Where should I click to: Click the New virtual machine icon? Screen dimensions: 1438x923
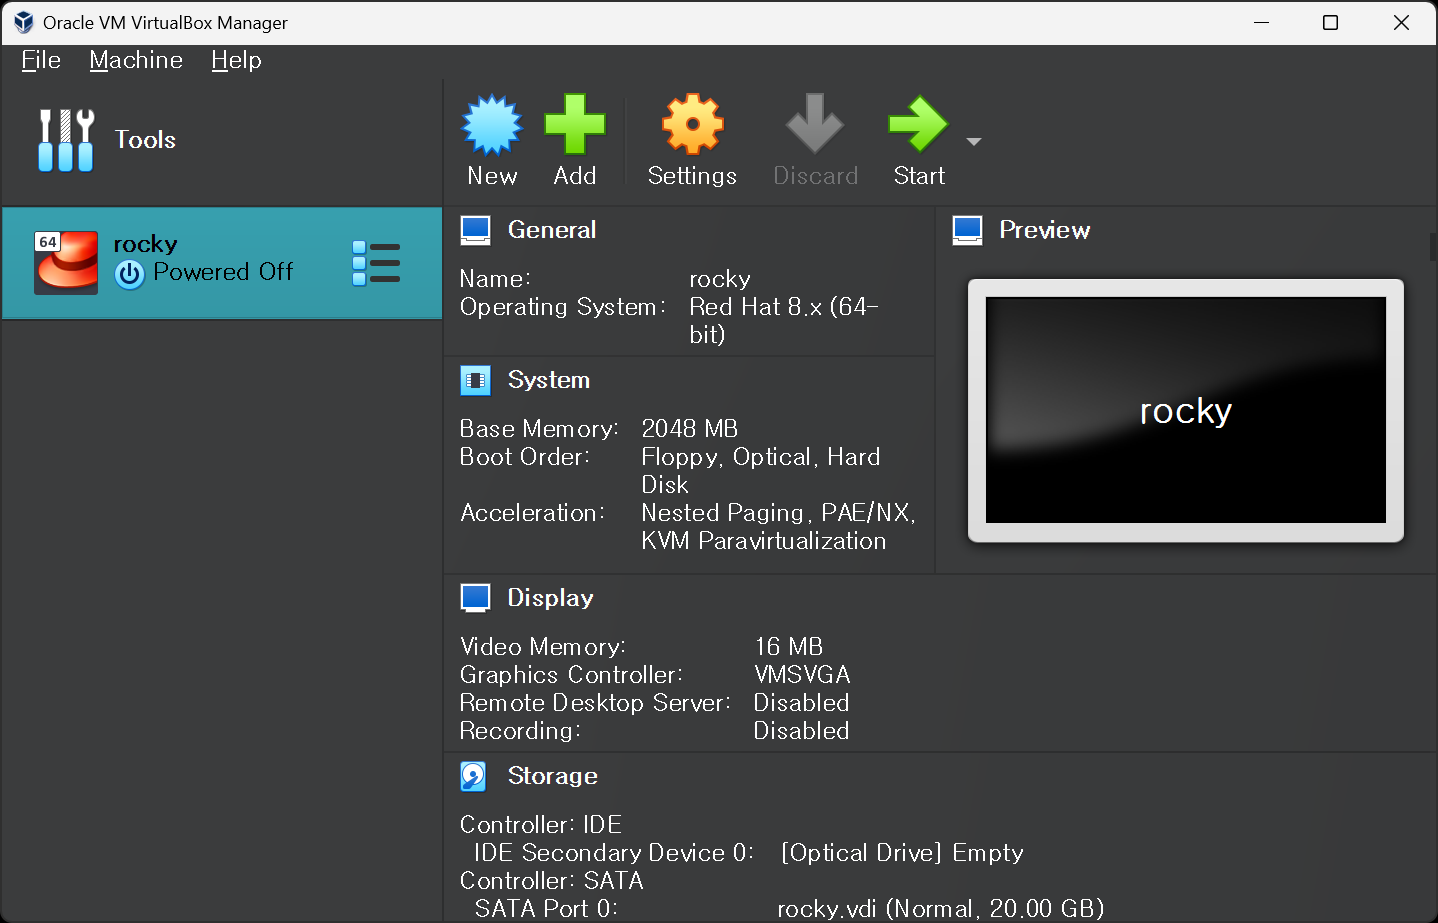pos(491,125)
